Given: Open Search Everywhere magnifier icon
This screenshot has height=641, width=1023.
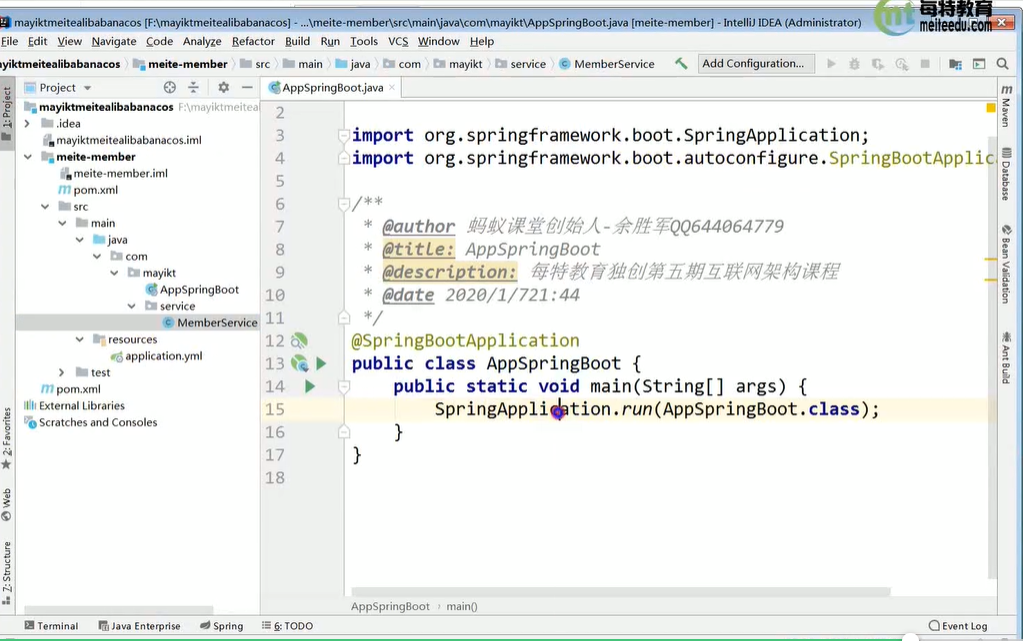Looking at the screenshot, I should [1003, 64].
